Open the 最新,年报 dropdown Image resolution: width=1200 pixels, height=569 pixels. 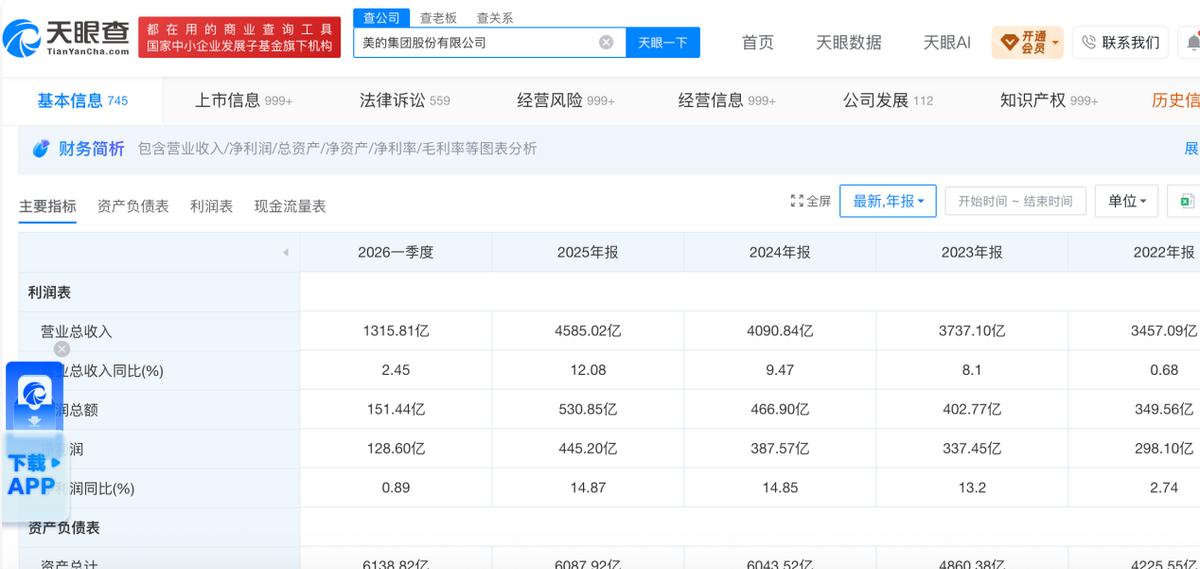click(888, 201)
